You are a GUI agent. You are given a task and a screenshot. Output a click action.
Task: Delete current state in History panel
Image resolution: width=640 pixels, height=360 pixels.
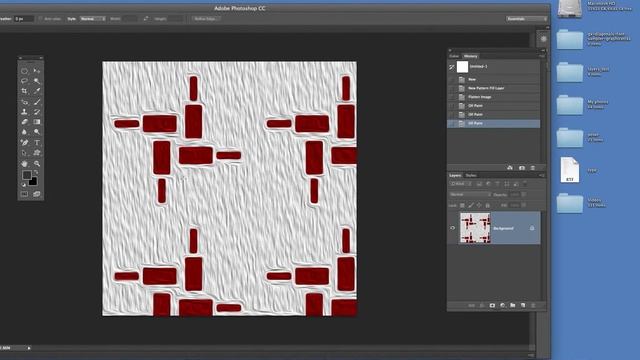coord(533,168)
